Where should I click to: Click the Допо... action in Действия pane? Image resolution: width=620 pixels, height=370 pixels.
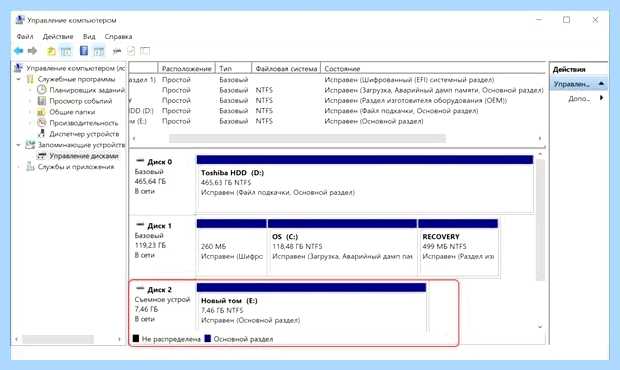(x=579, y=98)
